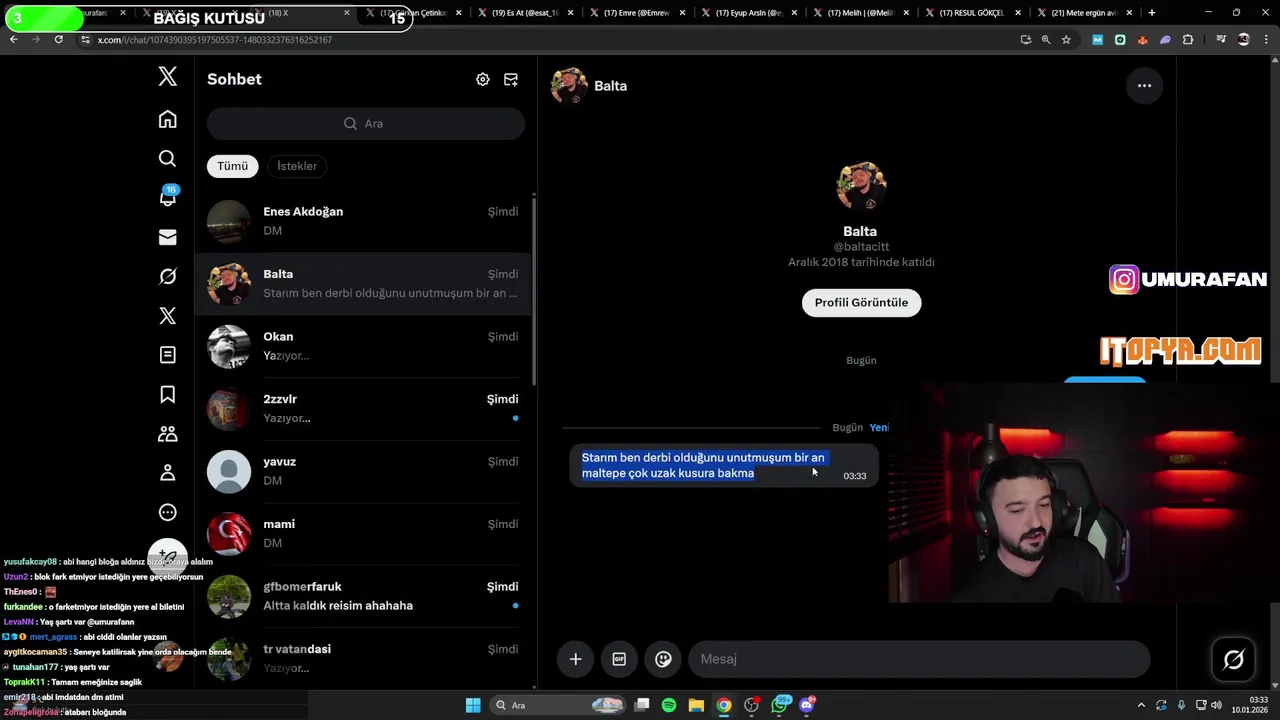Open clock and date in taskbar
Image resolution: width=1280 pixels, height=720 pixels.
1250,705
